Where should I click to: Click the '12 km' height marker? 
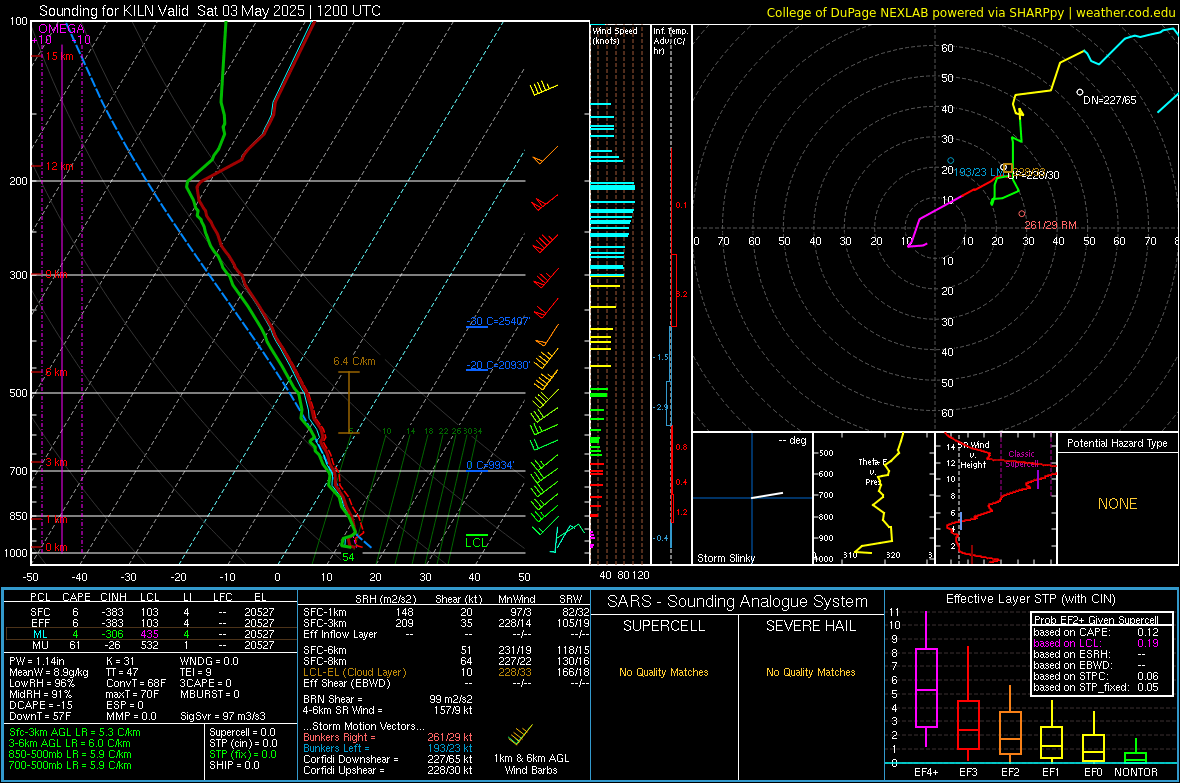click(60, 166)
